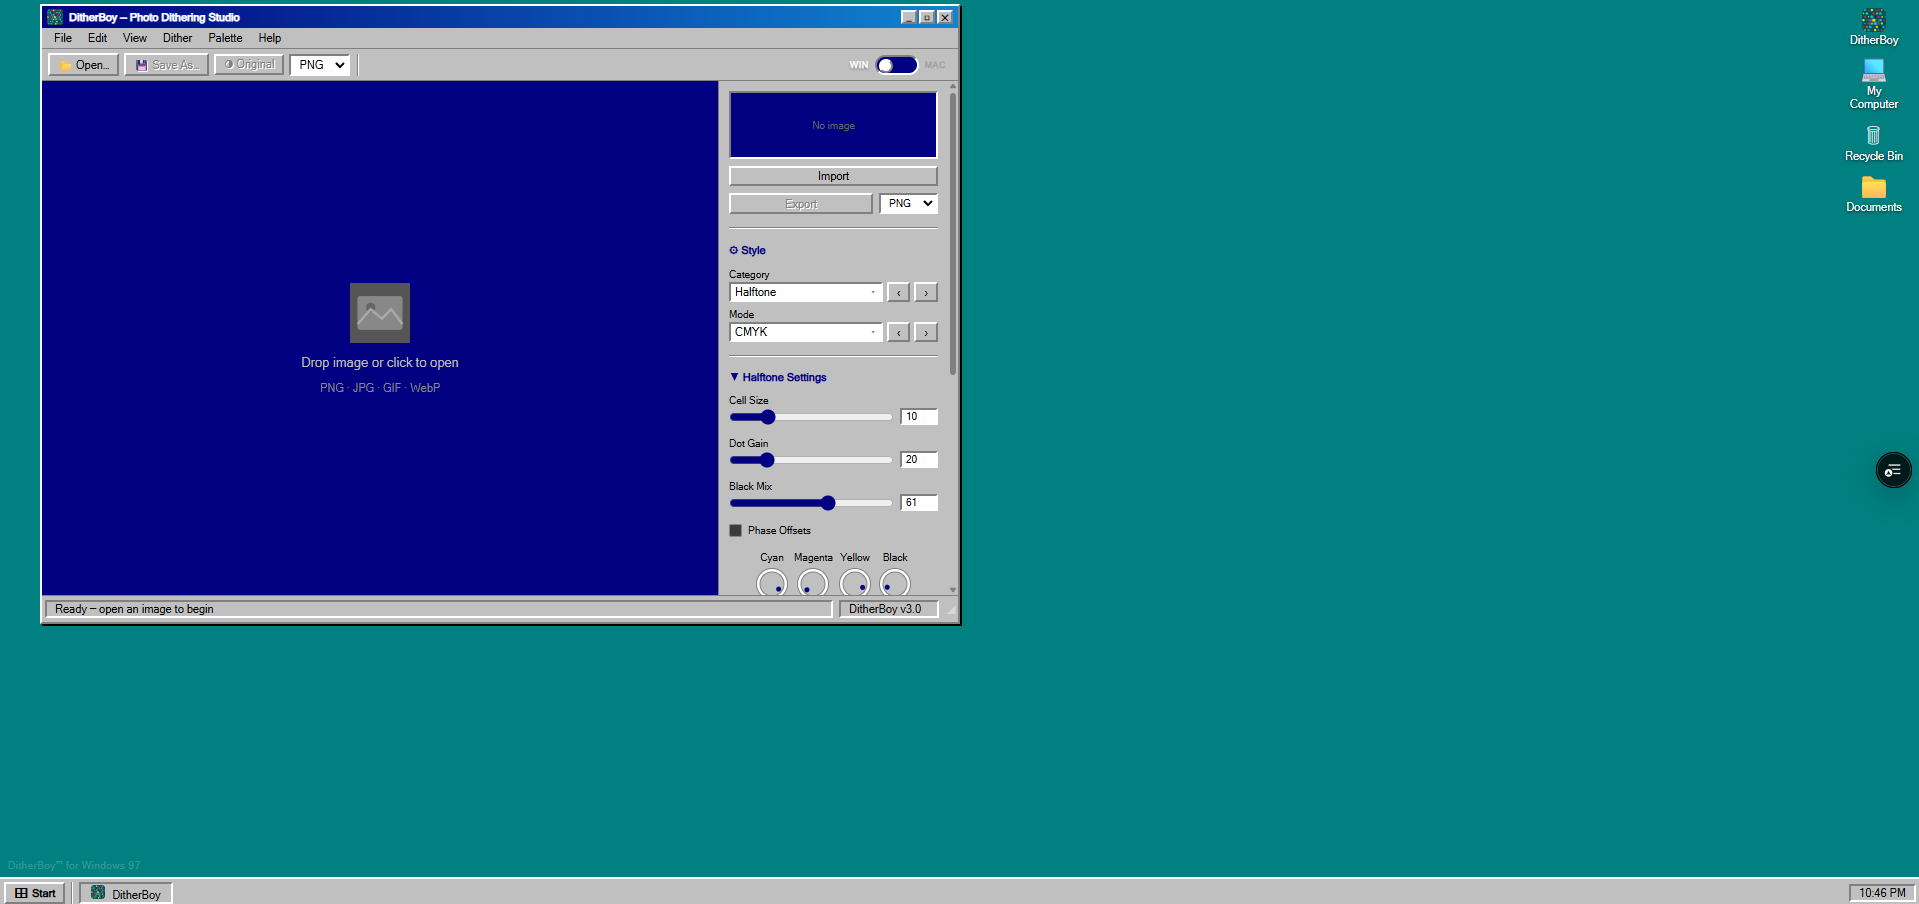This screenshot has width=1919, height=904.
Task: Collapse the Halftone Settings section
Action: (x=778, y=378)
